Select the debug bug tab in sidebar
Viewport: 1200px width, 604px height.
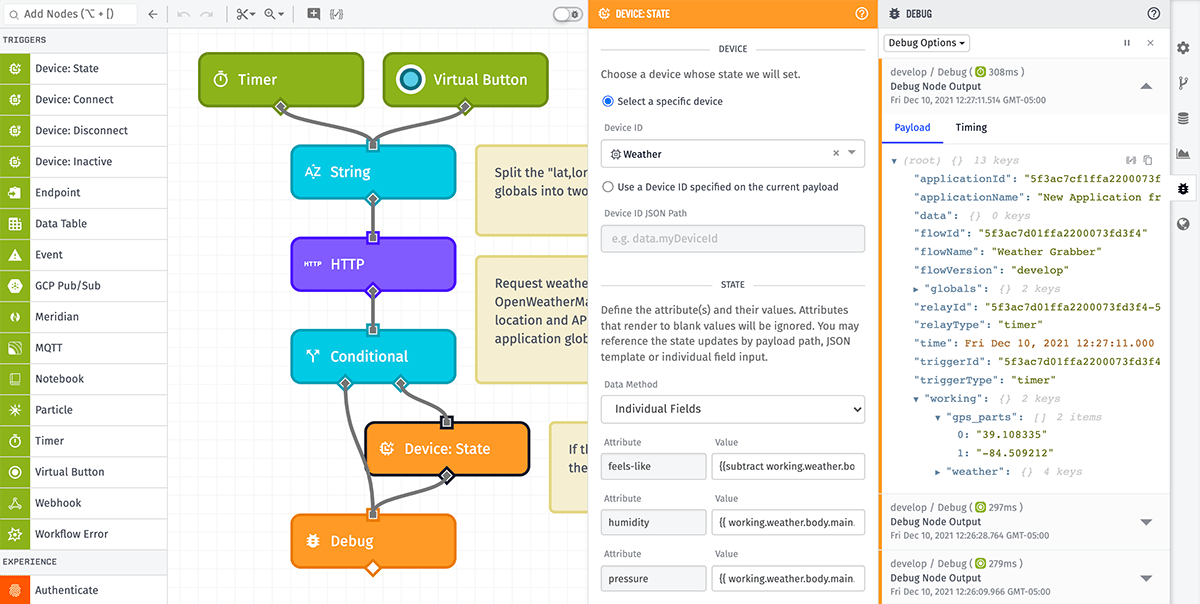(x=1183, y=188)
